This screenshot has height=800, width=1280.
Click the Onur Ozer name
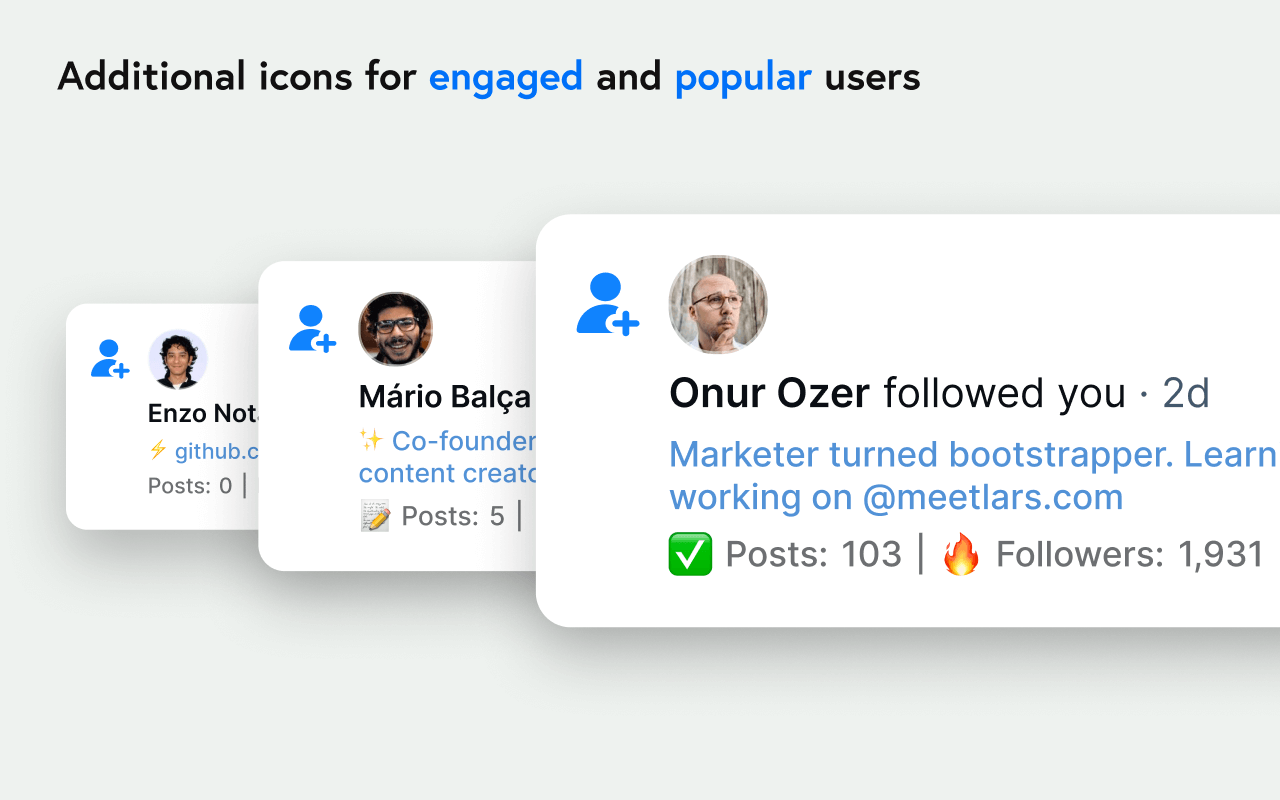769,393
